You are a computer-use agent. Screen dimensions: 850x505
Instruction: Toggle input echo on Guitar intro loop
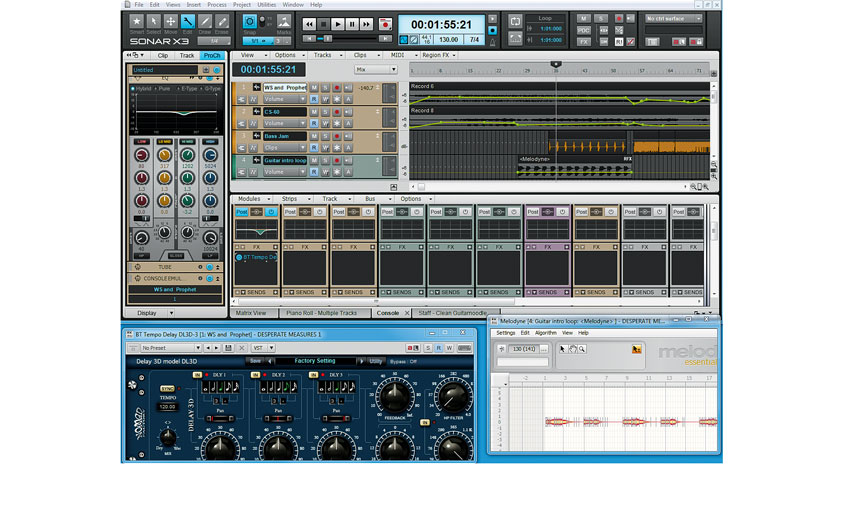point(348,160)
